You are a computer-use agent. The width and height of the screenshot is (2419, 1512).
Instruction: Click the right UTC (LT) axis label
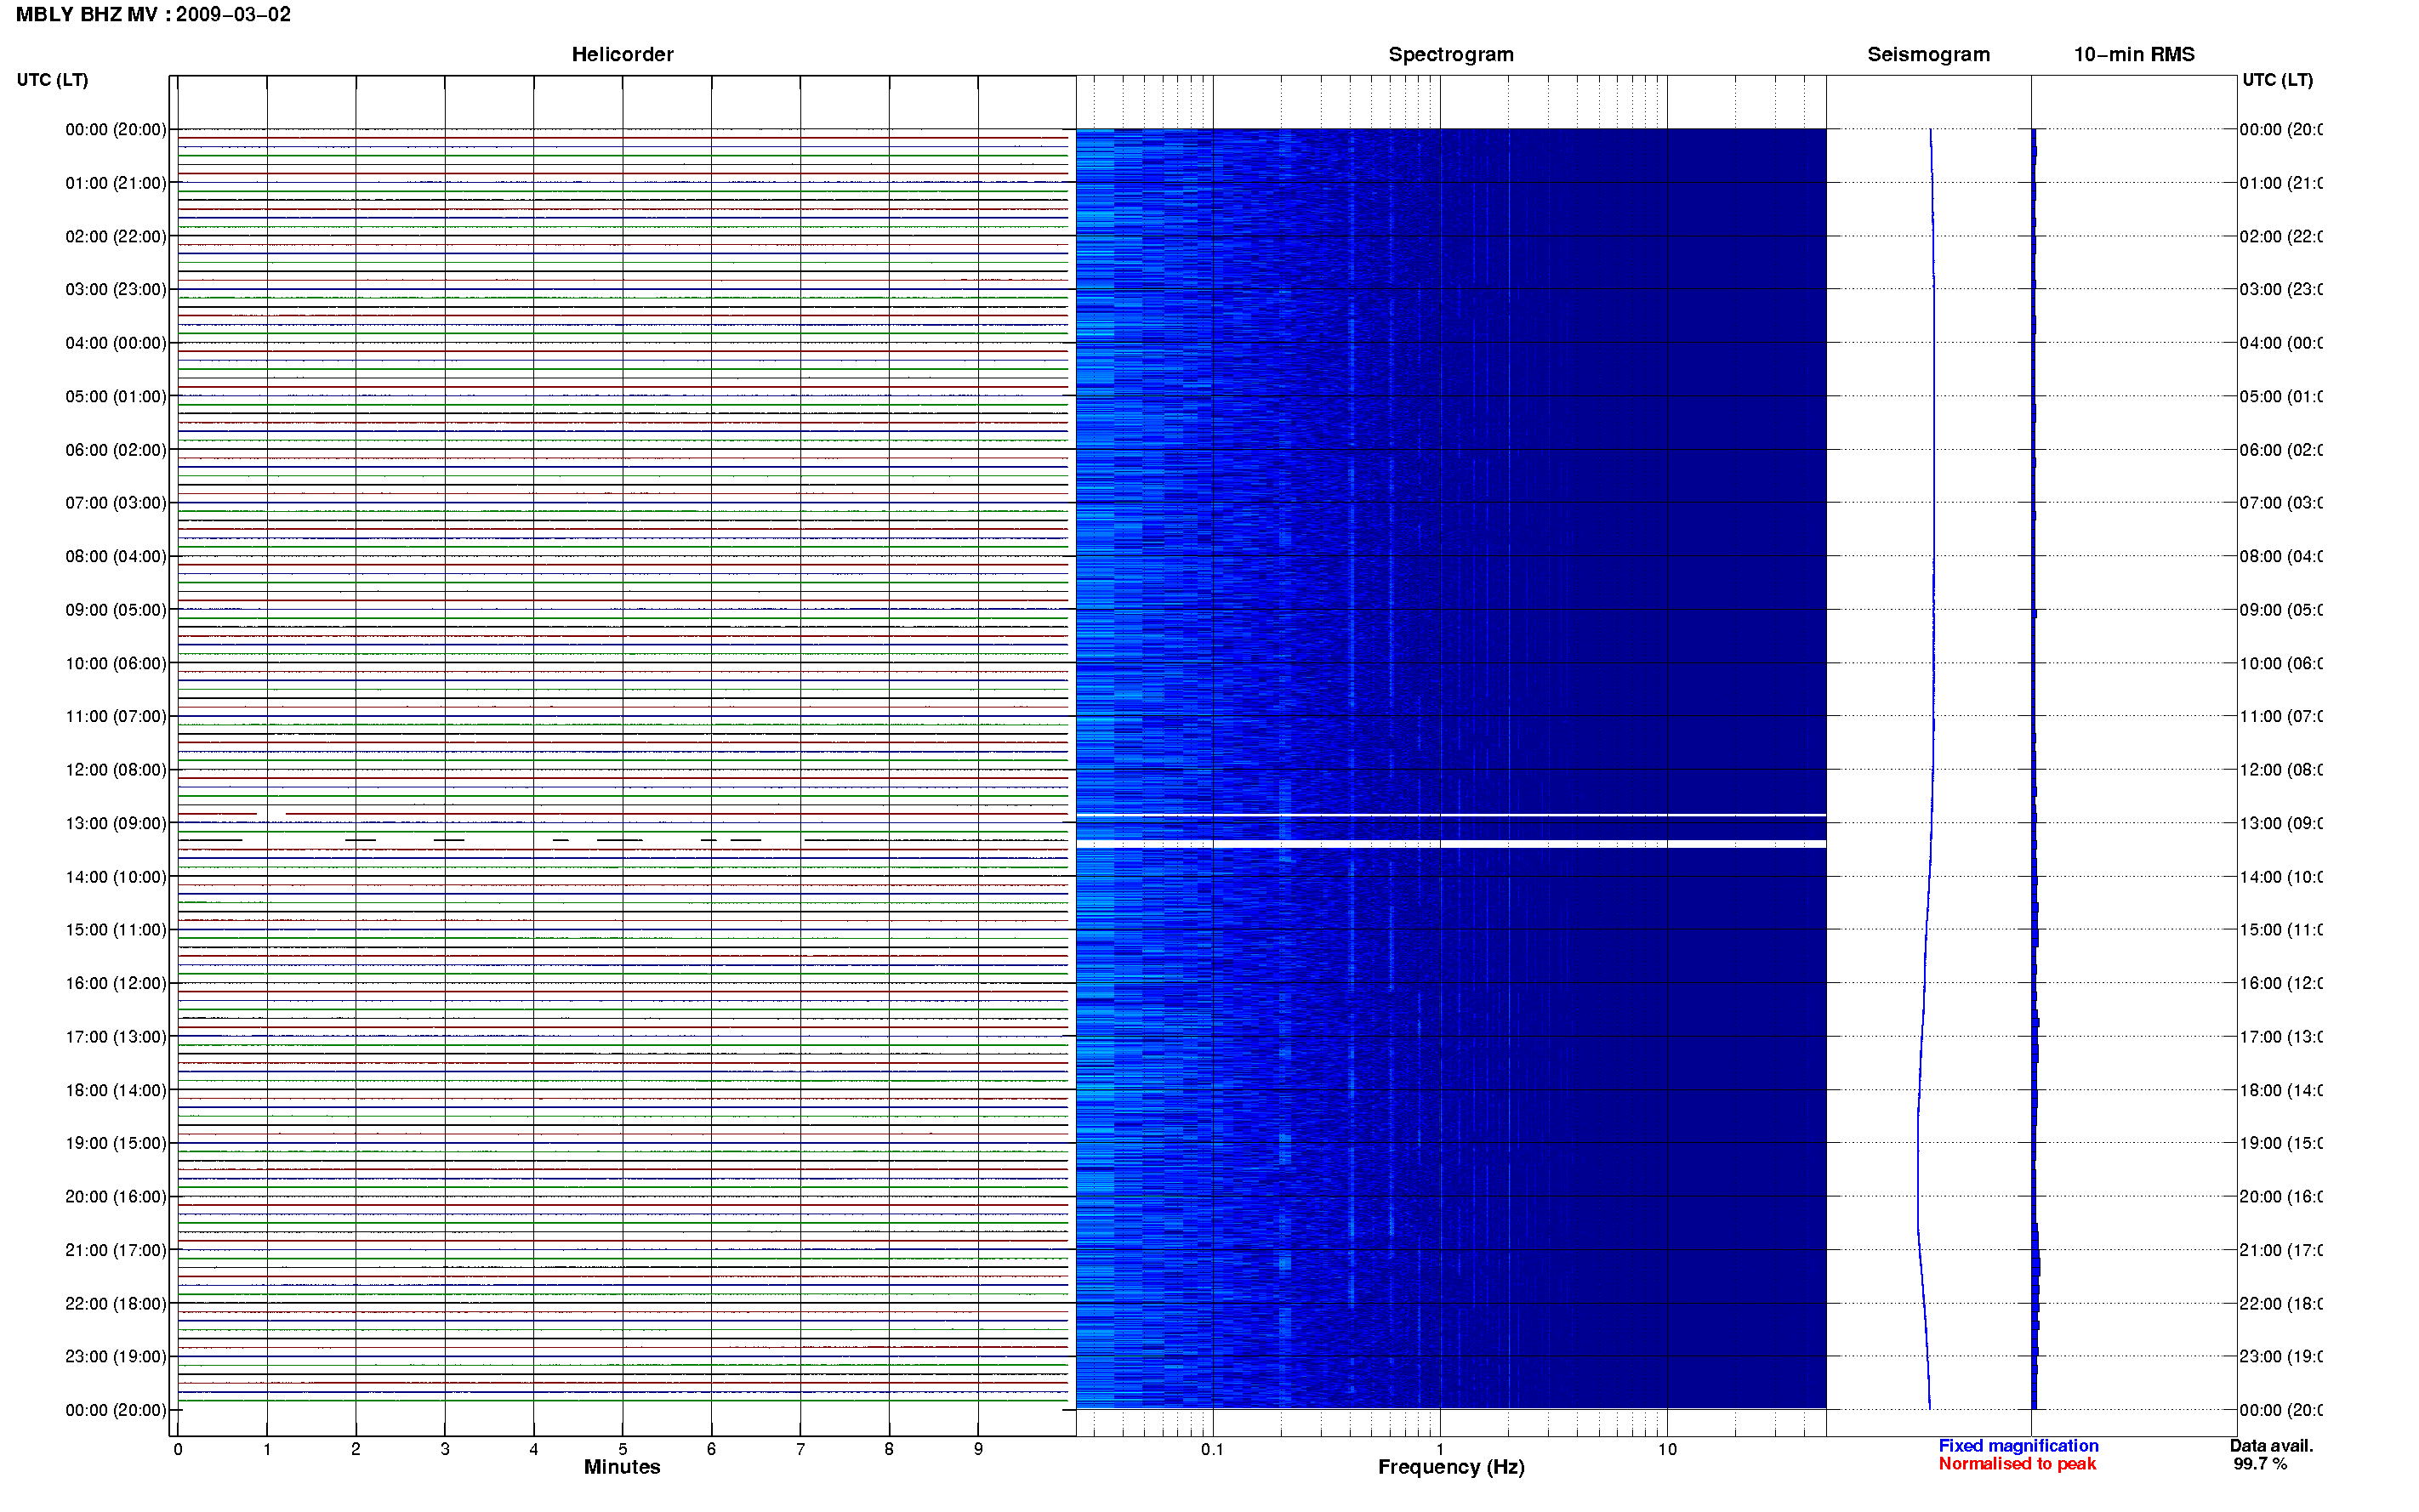coord(2277,80)
